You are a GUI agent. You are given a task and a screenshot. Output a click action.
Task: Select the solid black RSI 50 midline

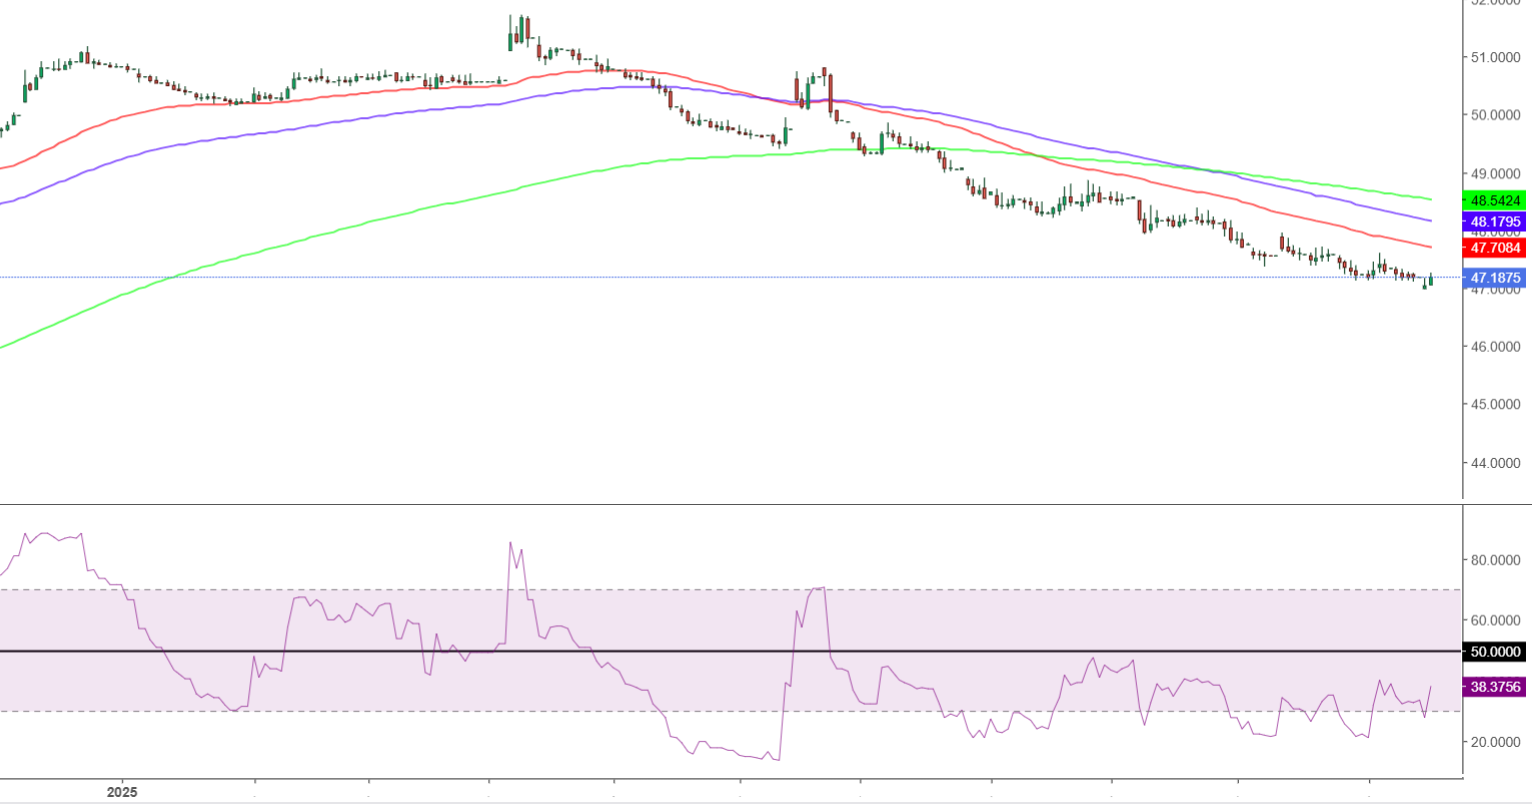coord(700,652)
